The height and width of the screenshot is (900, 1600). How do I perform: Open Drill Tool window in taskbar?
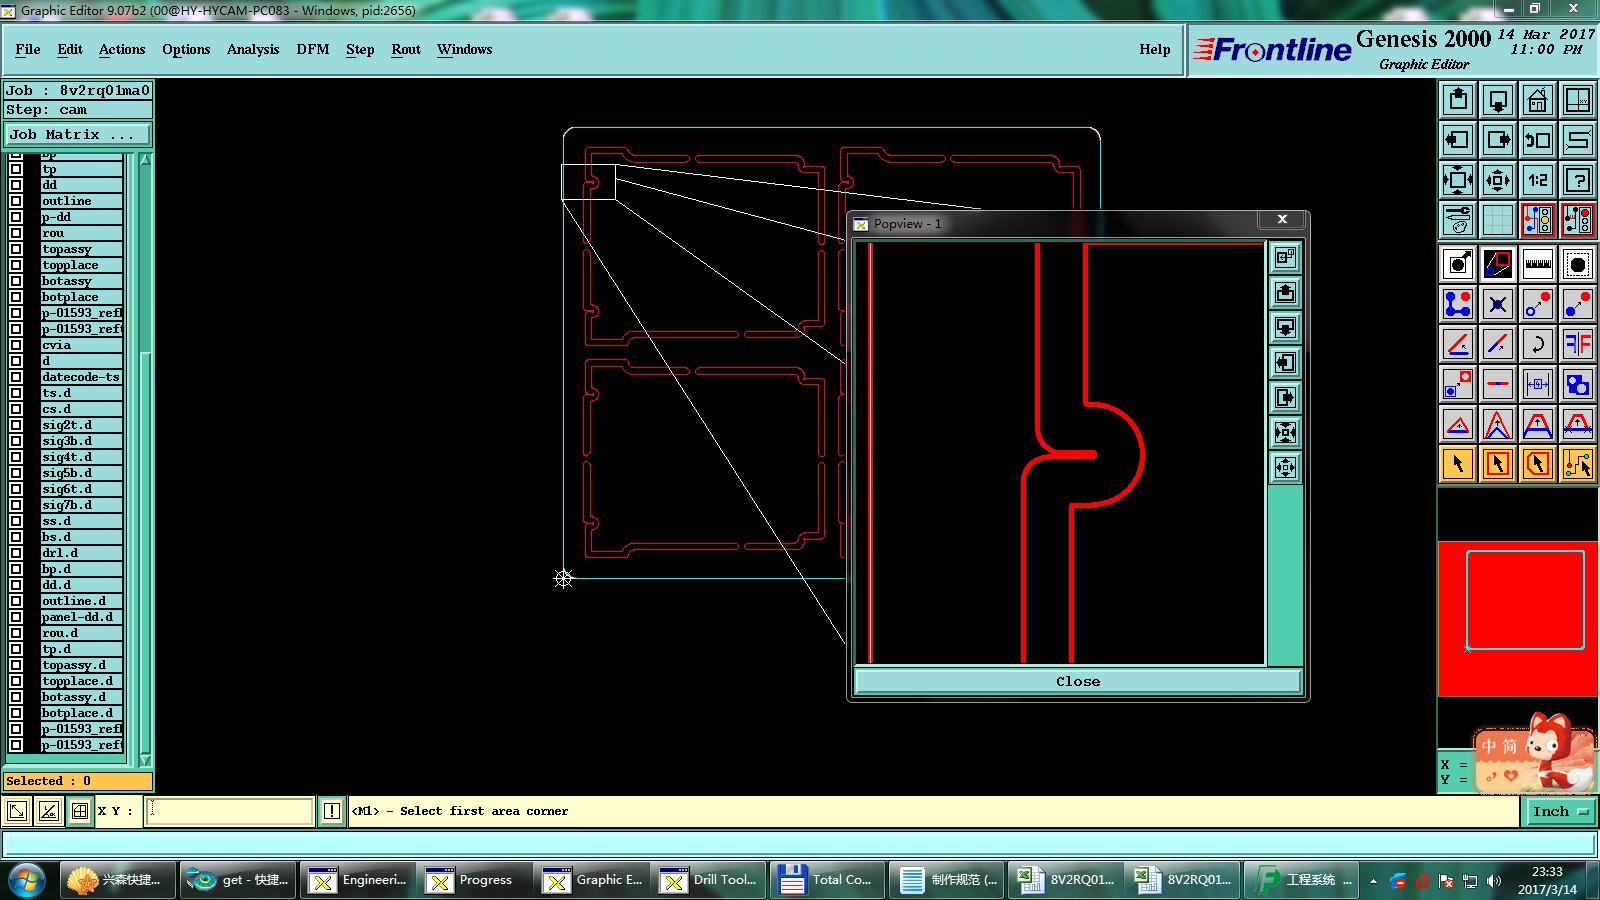click(711, 880)
